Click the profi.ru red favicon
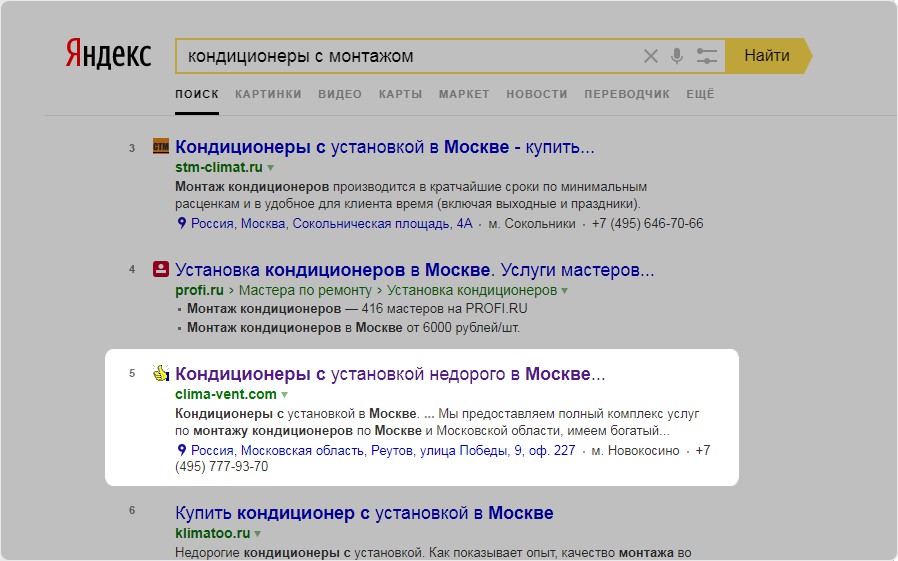Viewport: 898px width, 561px height. (x=161, y=269)
